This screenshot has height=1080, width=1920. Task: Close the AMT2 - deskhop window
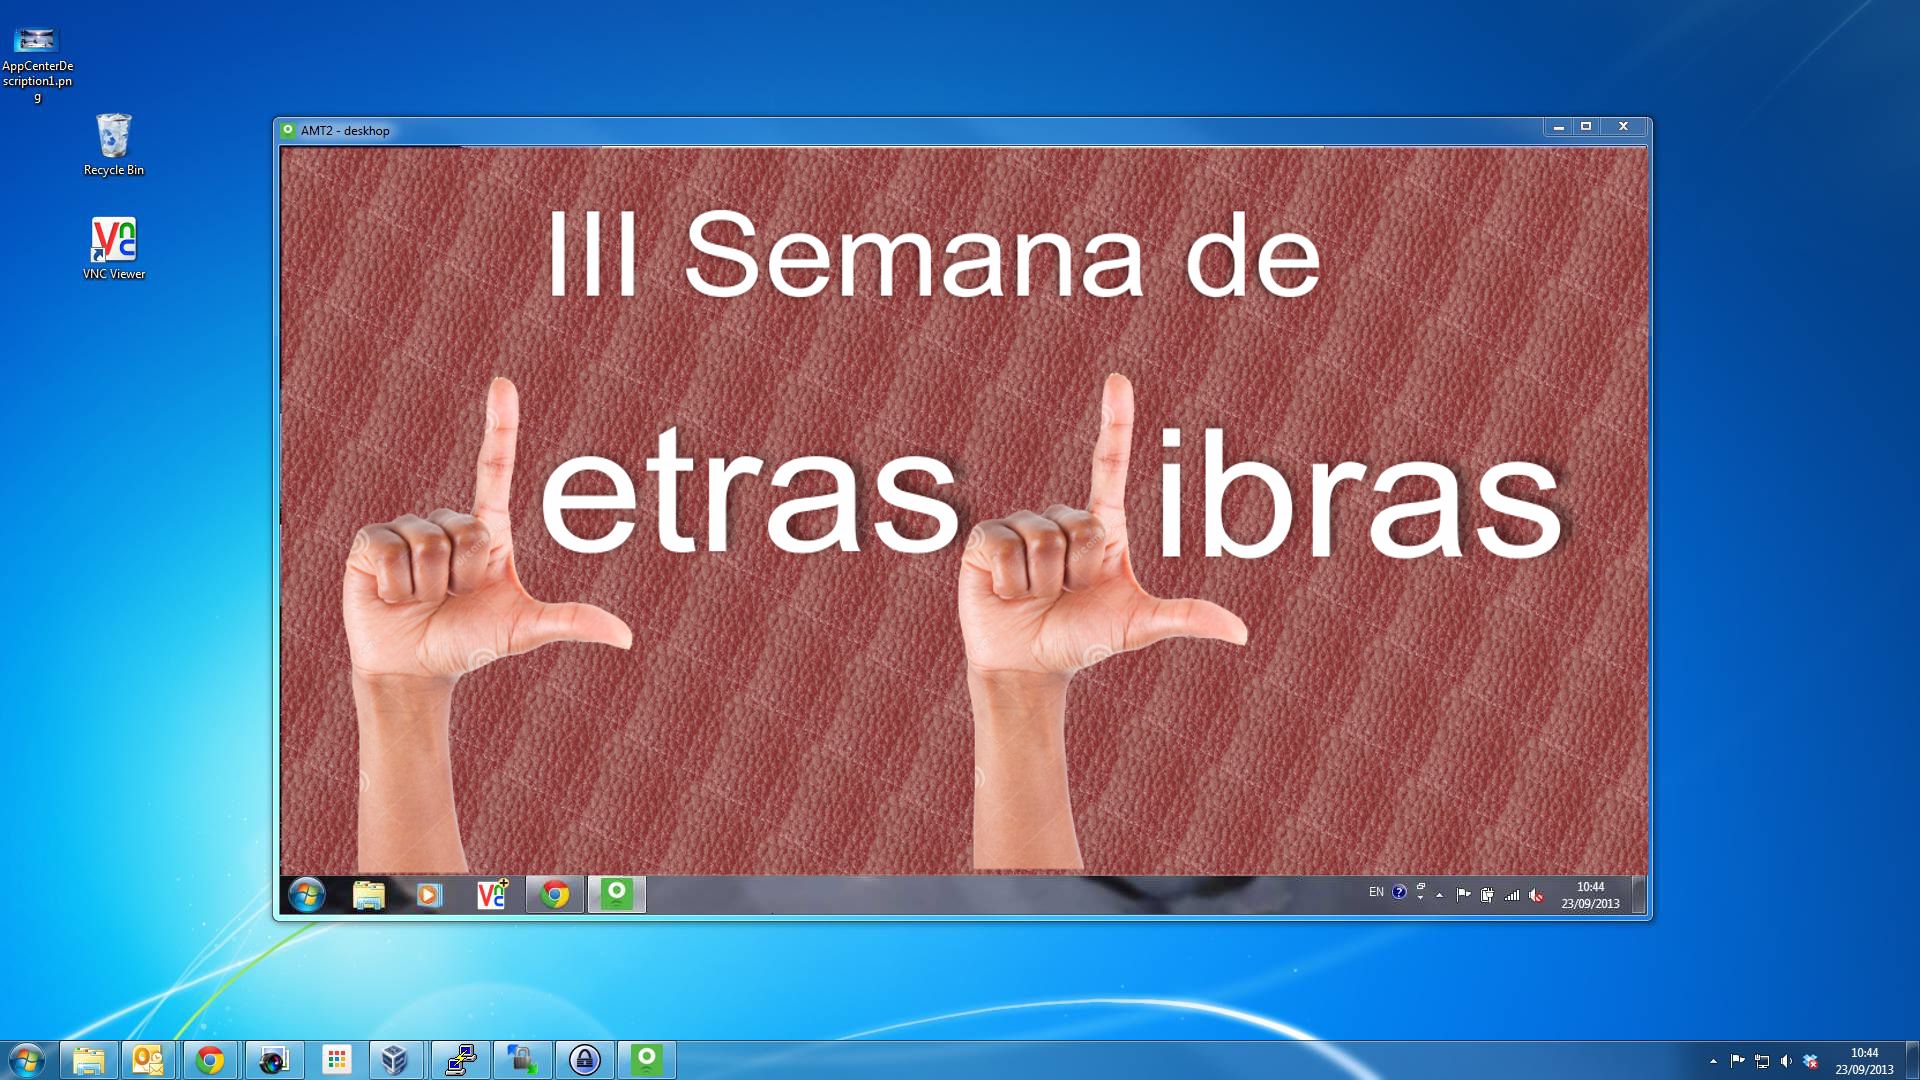(x=1624, y=127)
